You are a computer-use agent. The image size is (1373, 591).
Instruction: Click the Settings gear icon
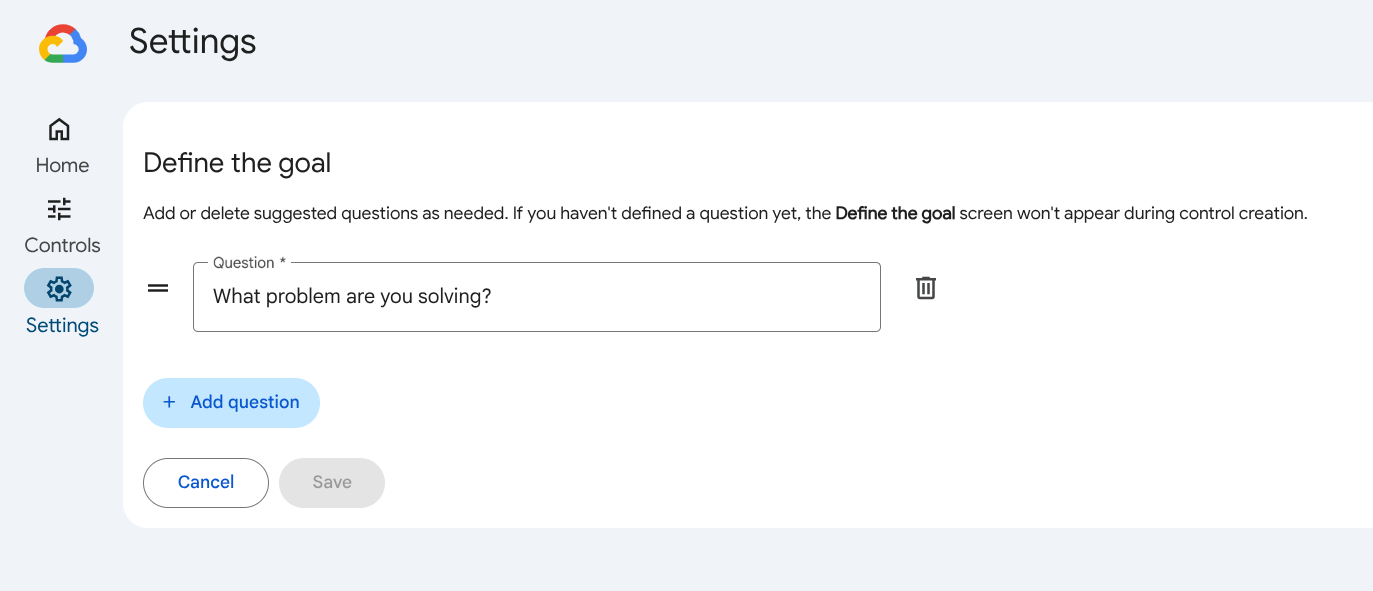coord(59,288)
